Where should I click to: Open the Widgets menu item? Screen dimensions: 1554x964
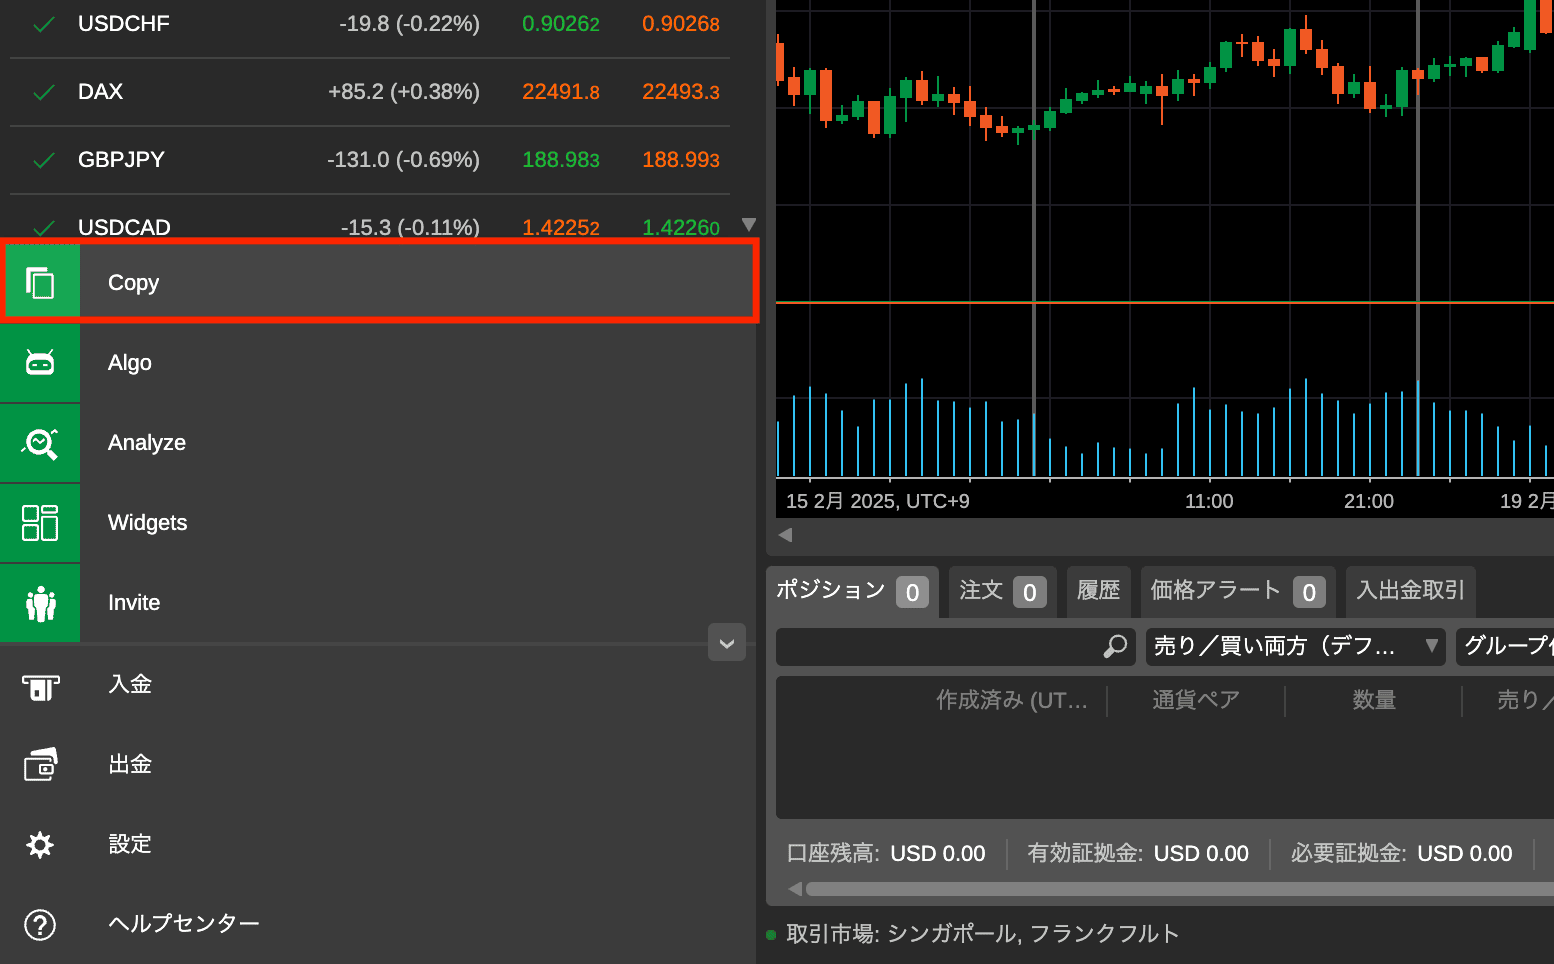(x=378, y=523)
